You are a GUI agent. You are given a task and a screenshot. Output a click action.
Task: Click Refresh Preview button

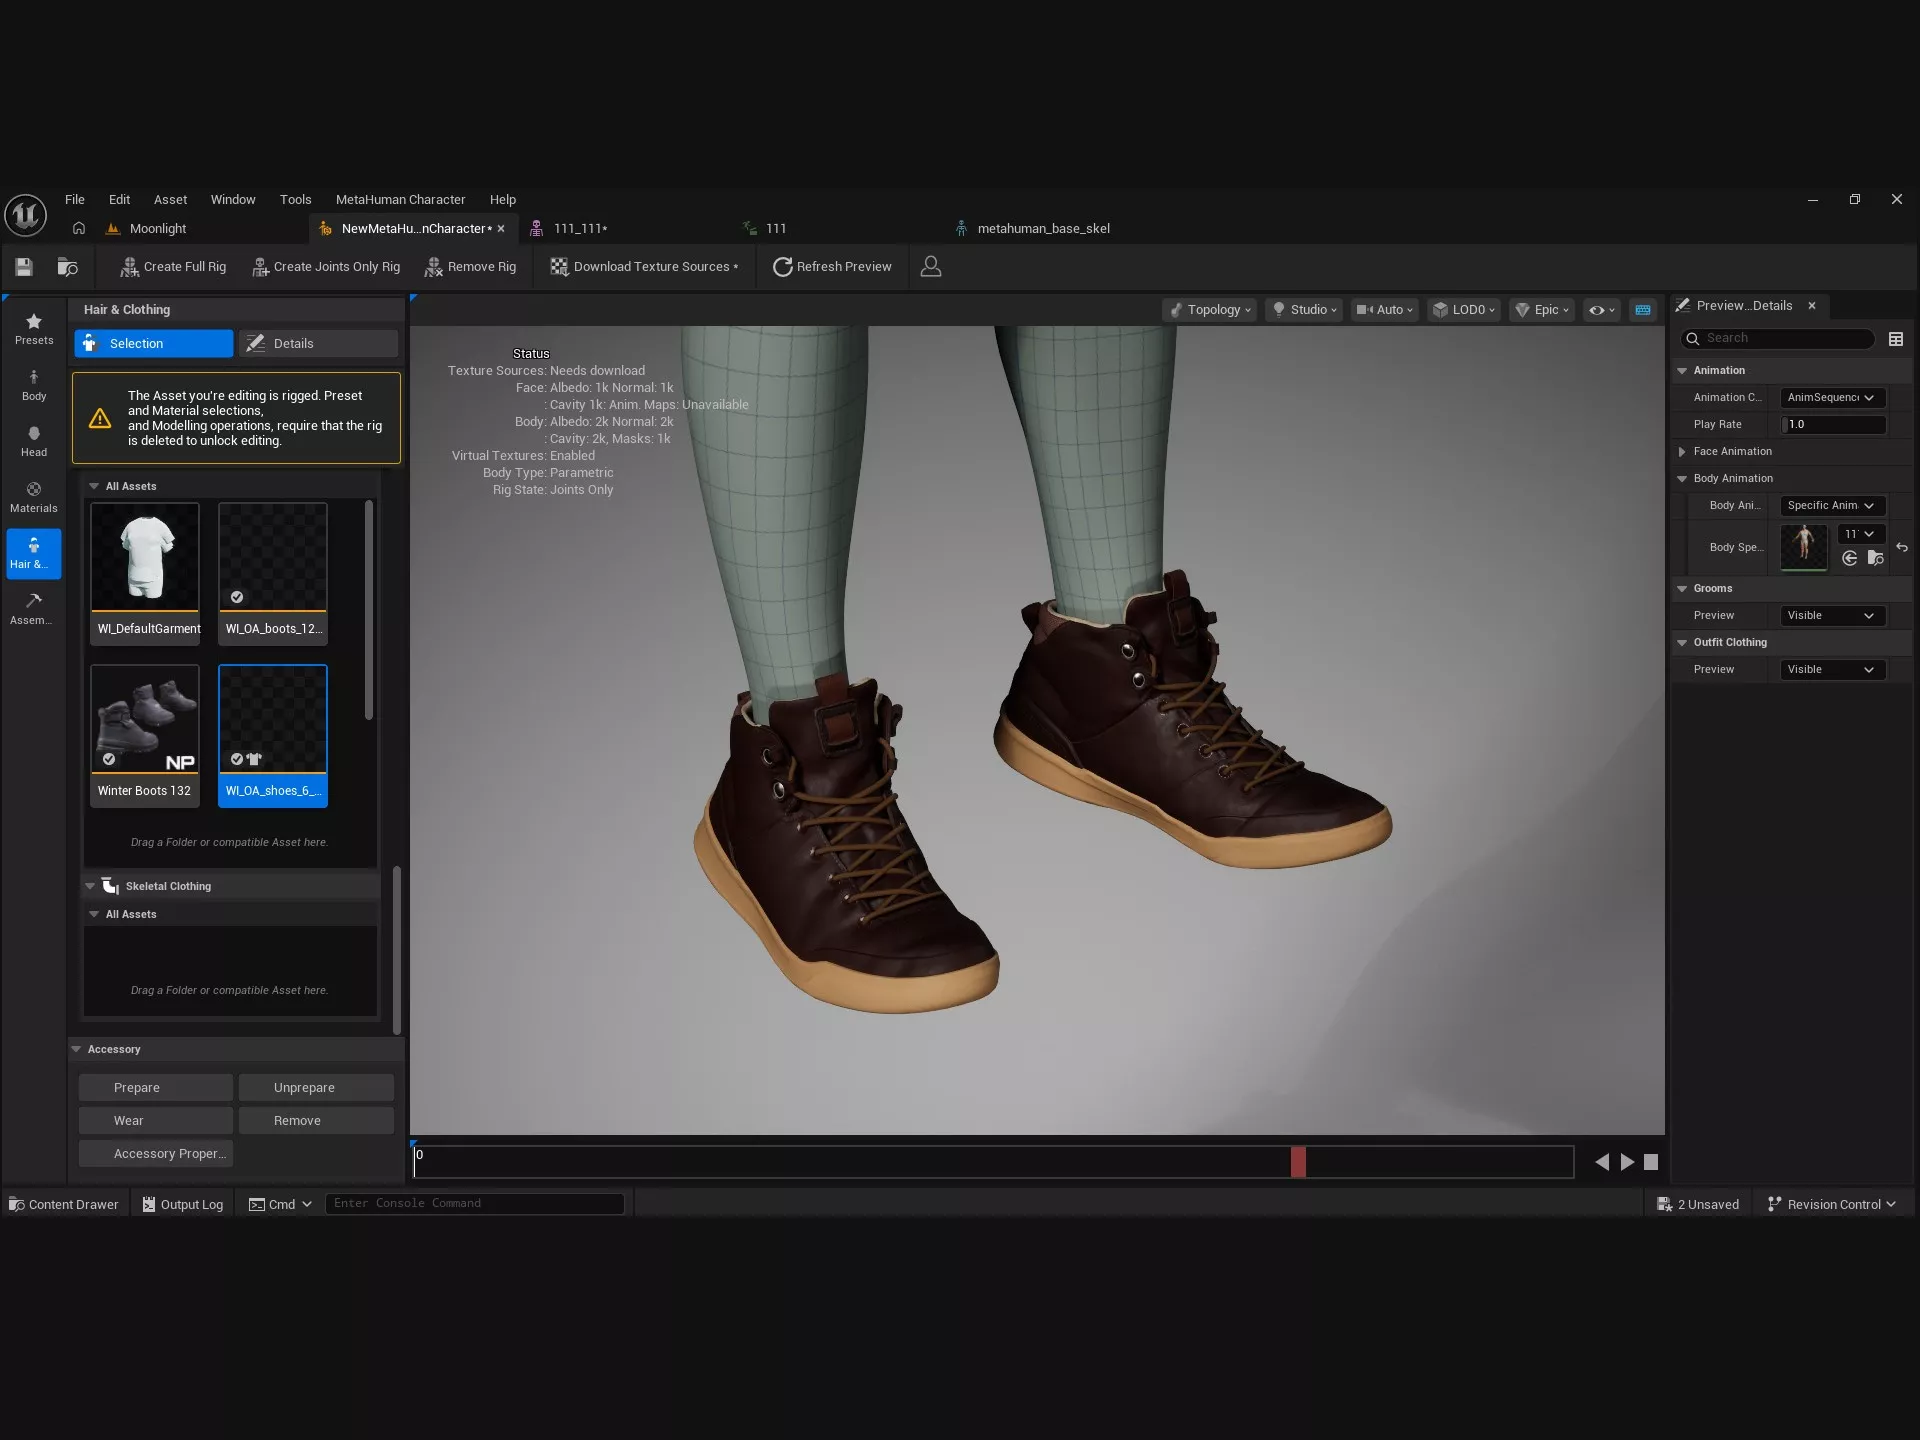point(832,267)
